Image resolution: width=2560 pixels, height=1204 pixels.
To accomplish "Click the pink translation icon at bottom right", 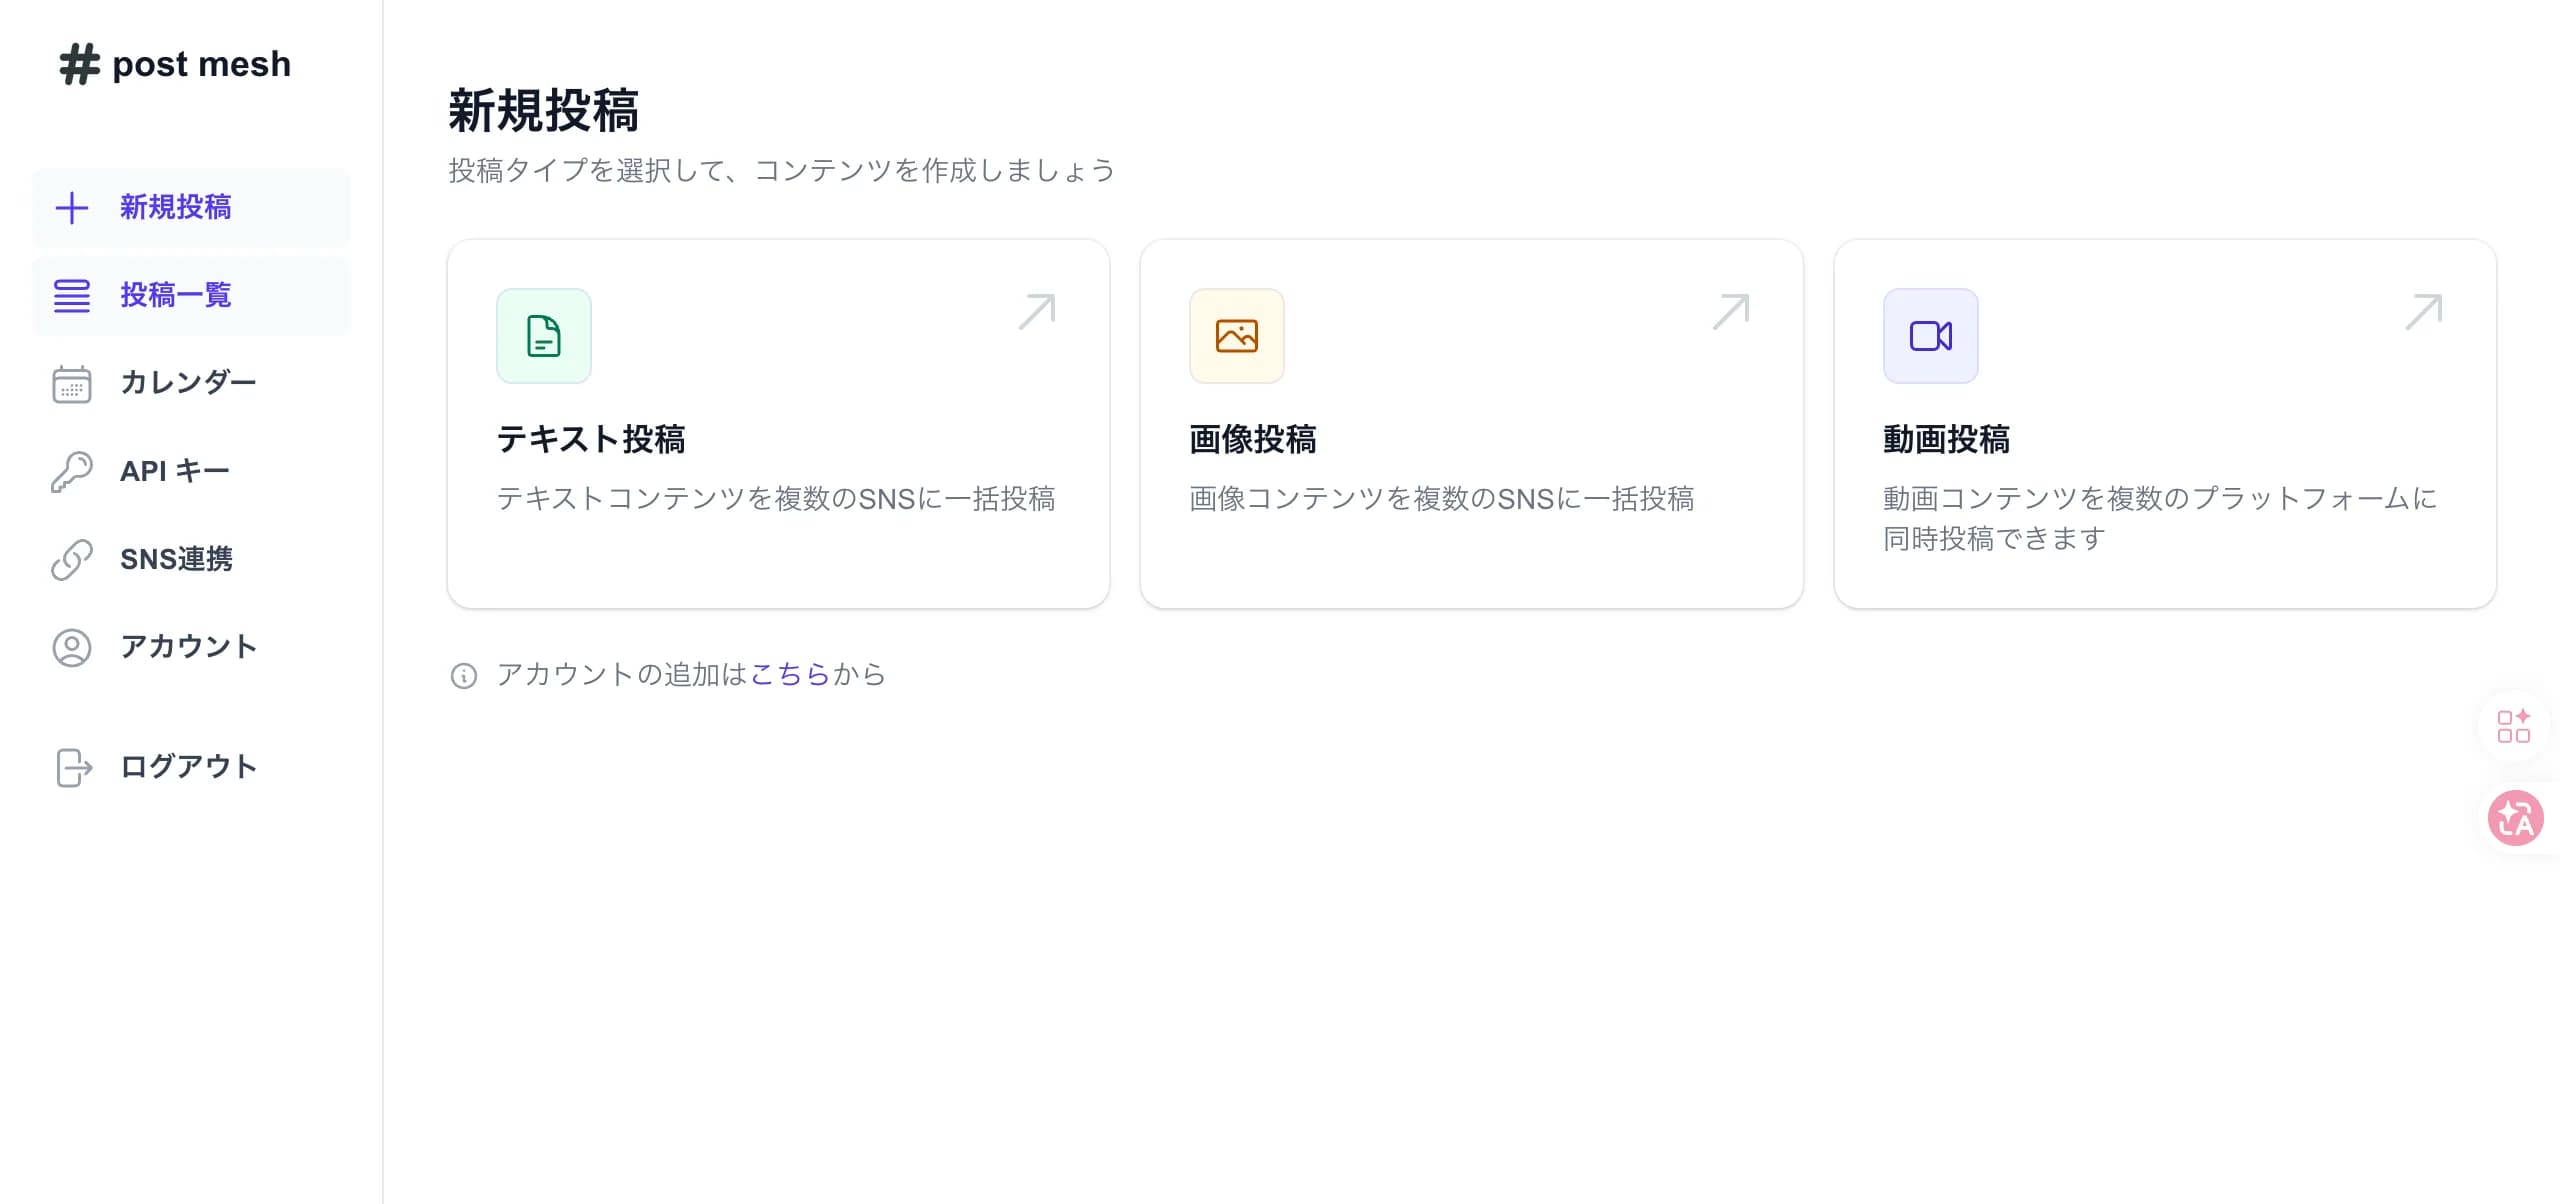I will (x=2516, y=818).
